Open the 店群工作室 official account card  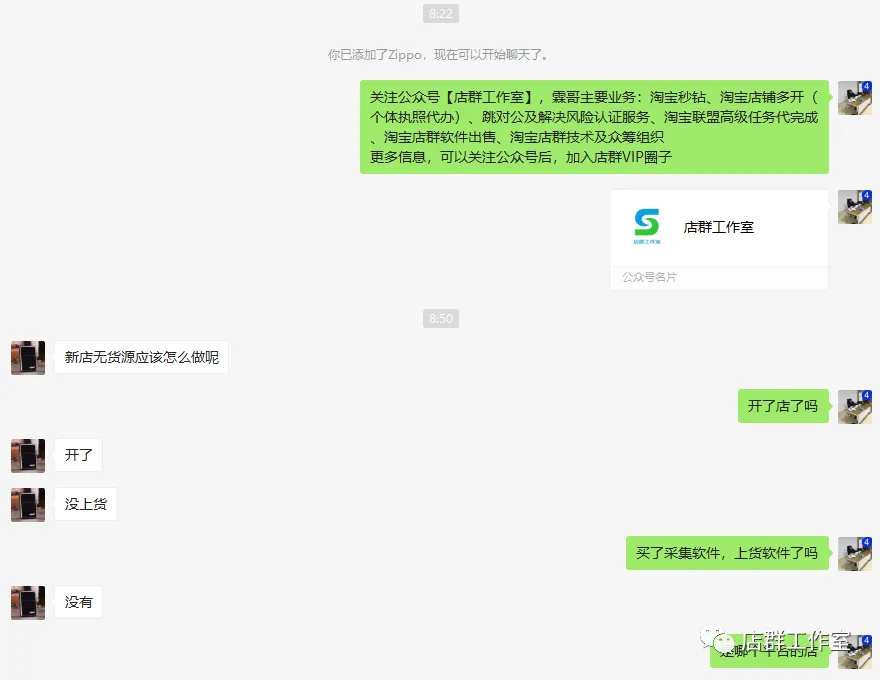719,240
